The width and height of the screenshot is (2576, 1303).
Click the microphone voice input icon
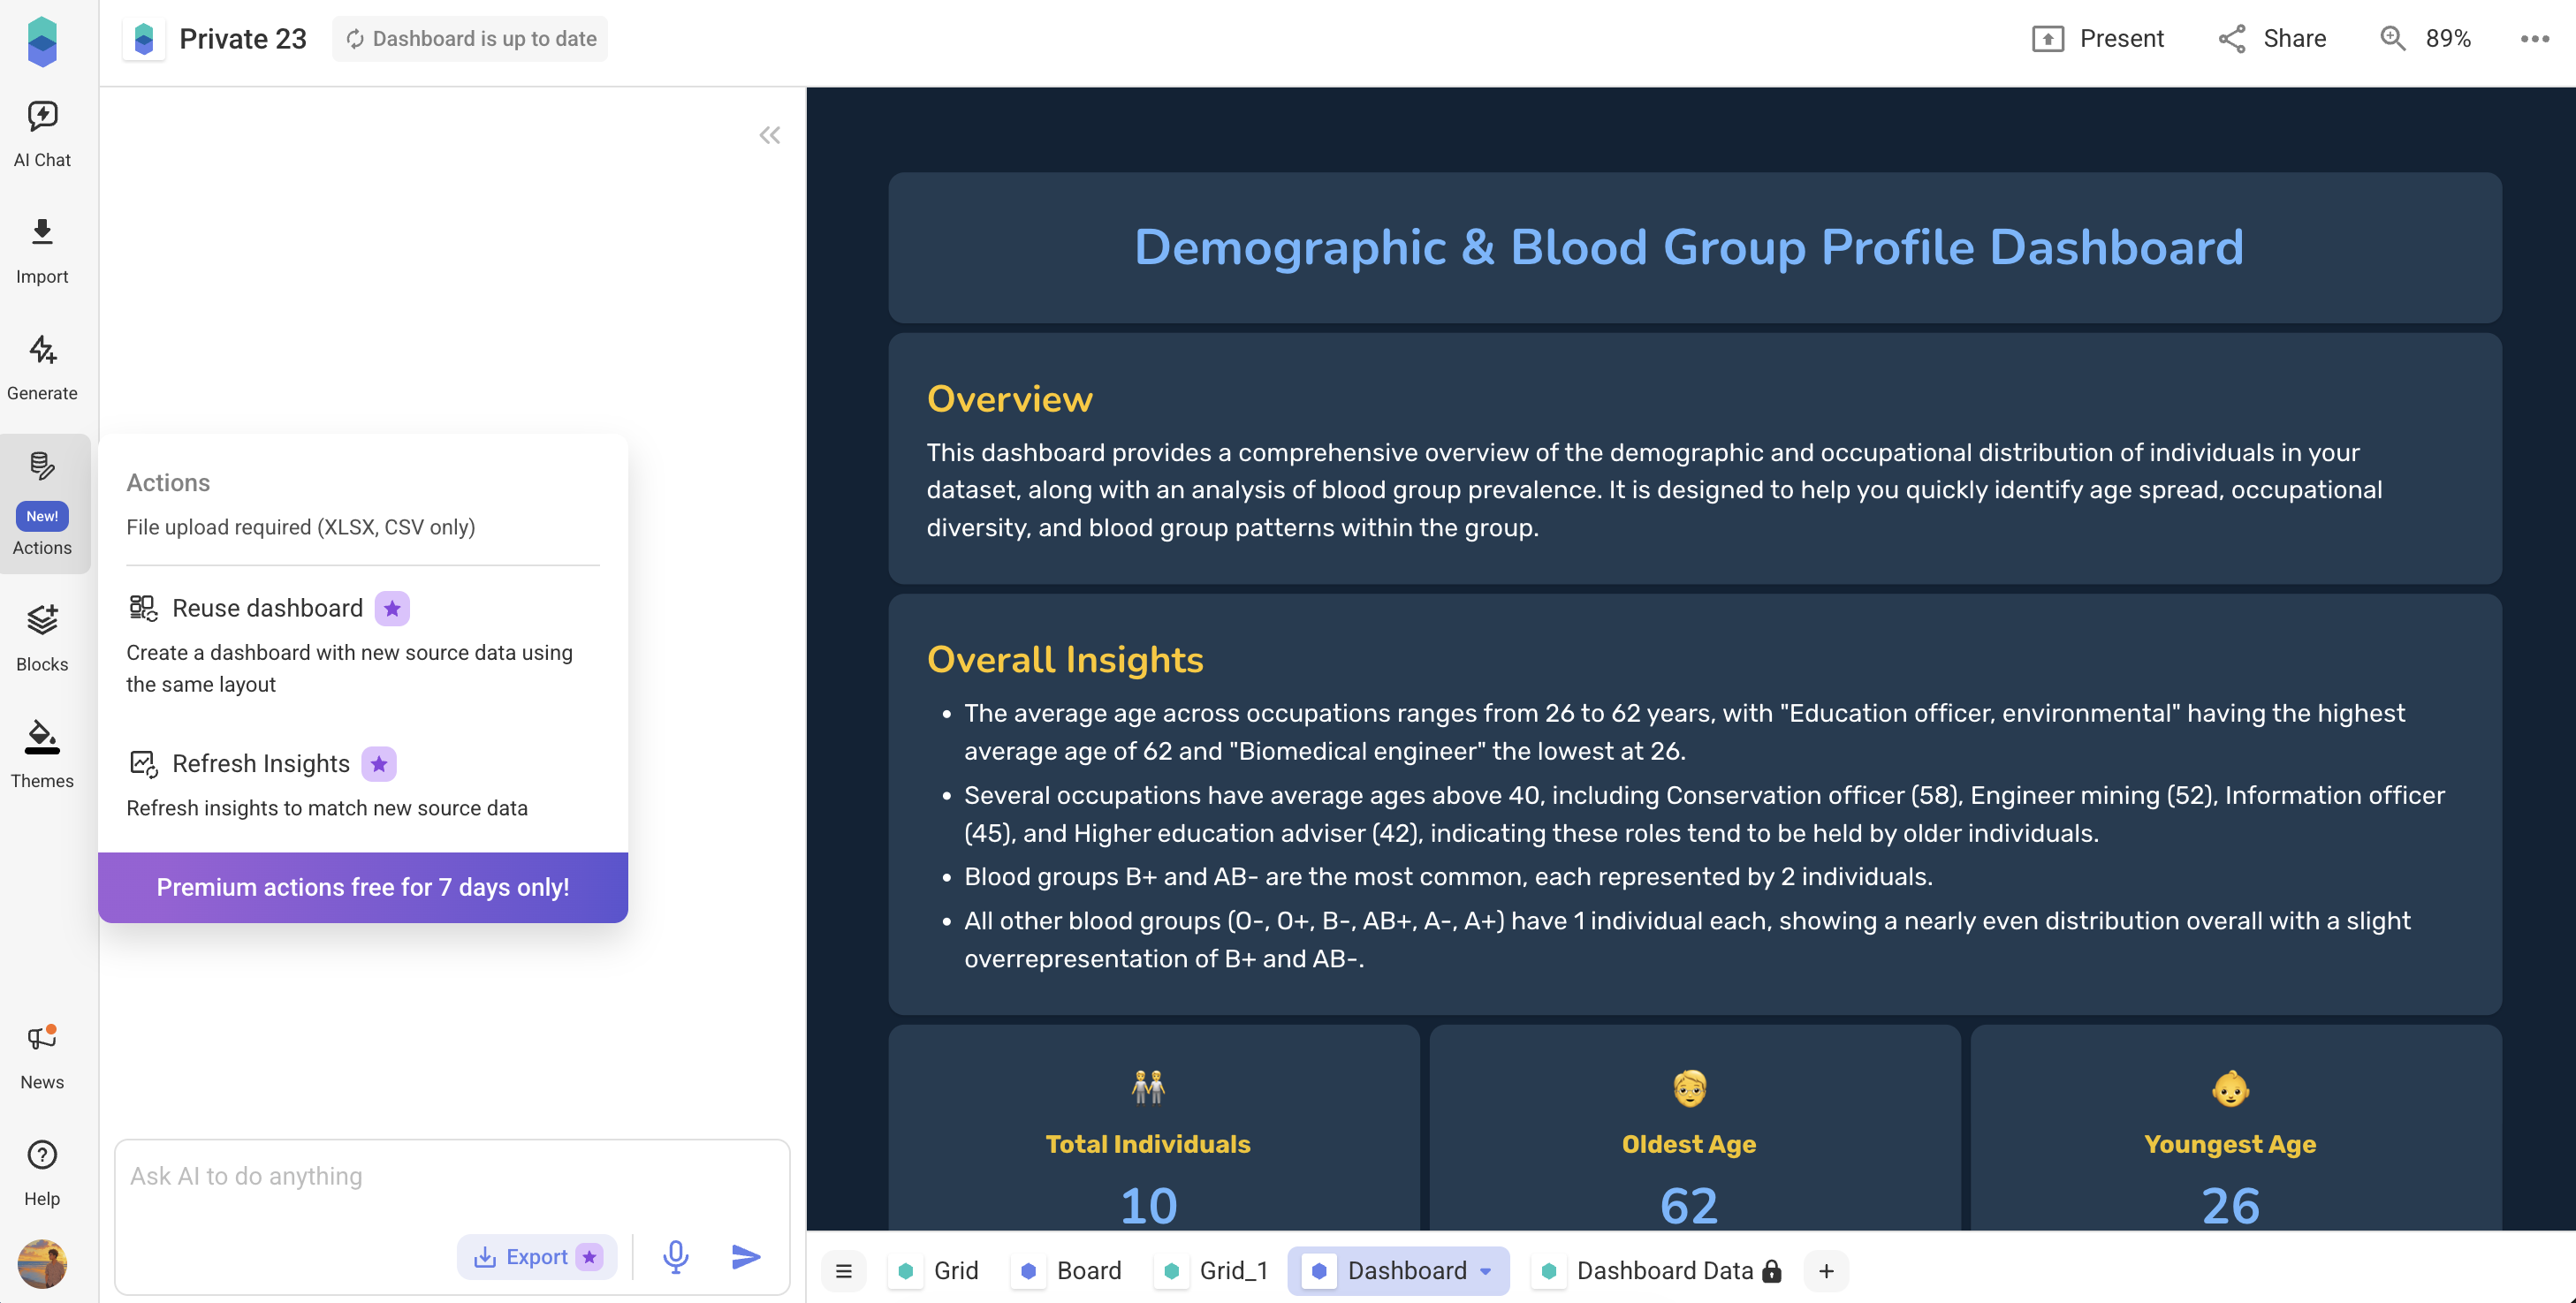pos(676,1256)
